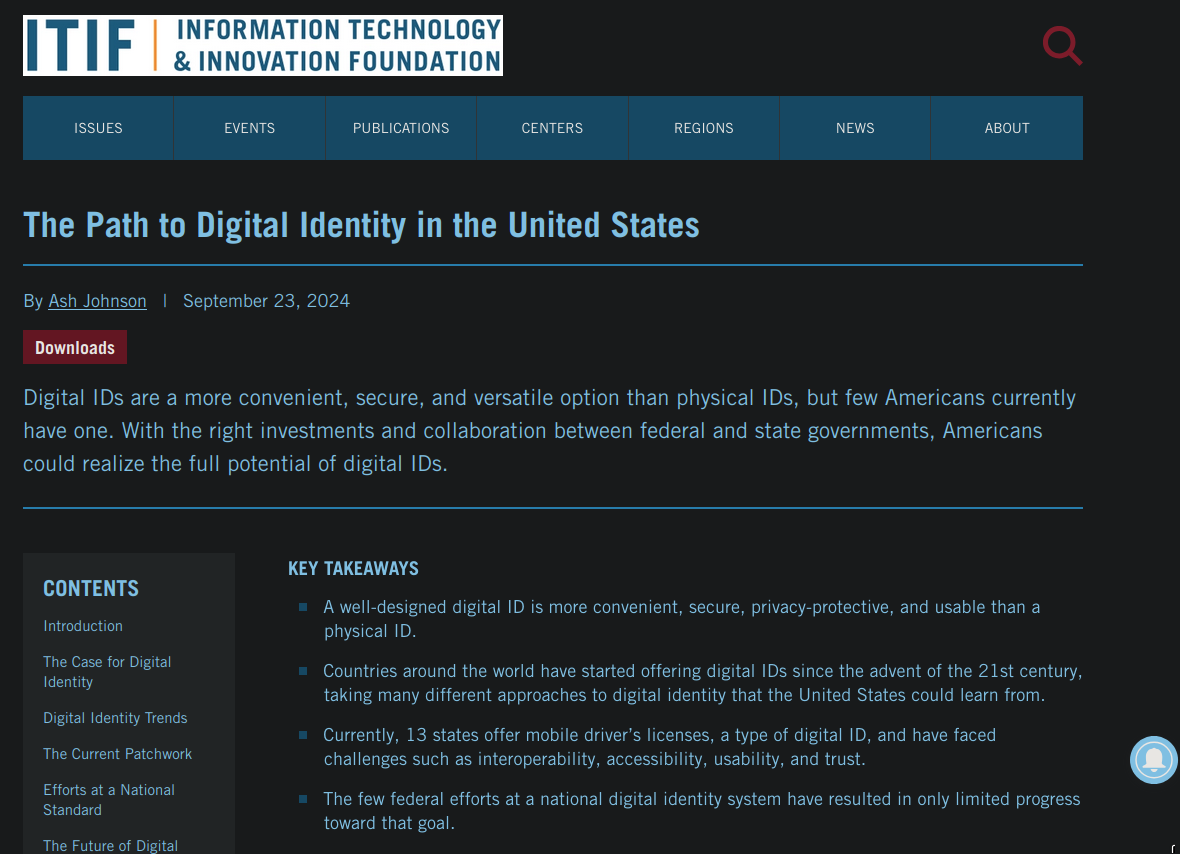Click the takeaway about 13 states
This screenshot has width=1180, height=854.
tap(660, 746)
